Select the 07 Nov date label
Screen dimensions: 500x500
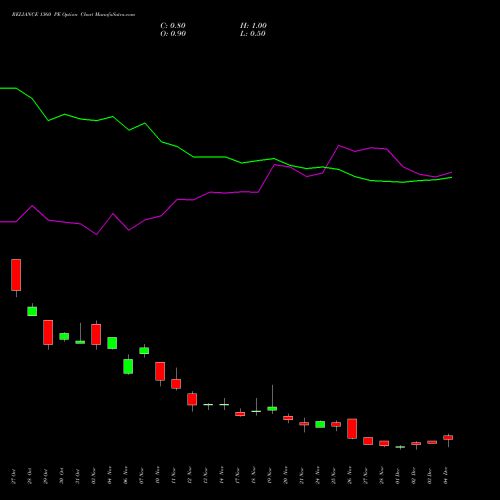tap(142, 476)
